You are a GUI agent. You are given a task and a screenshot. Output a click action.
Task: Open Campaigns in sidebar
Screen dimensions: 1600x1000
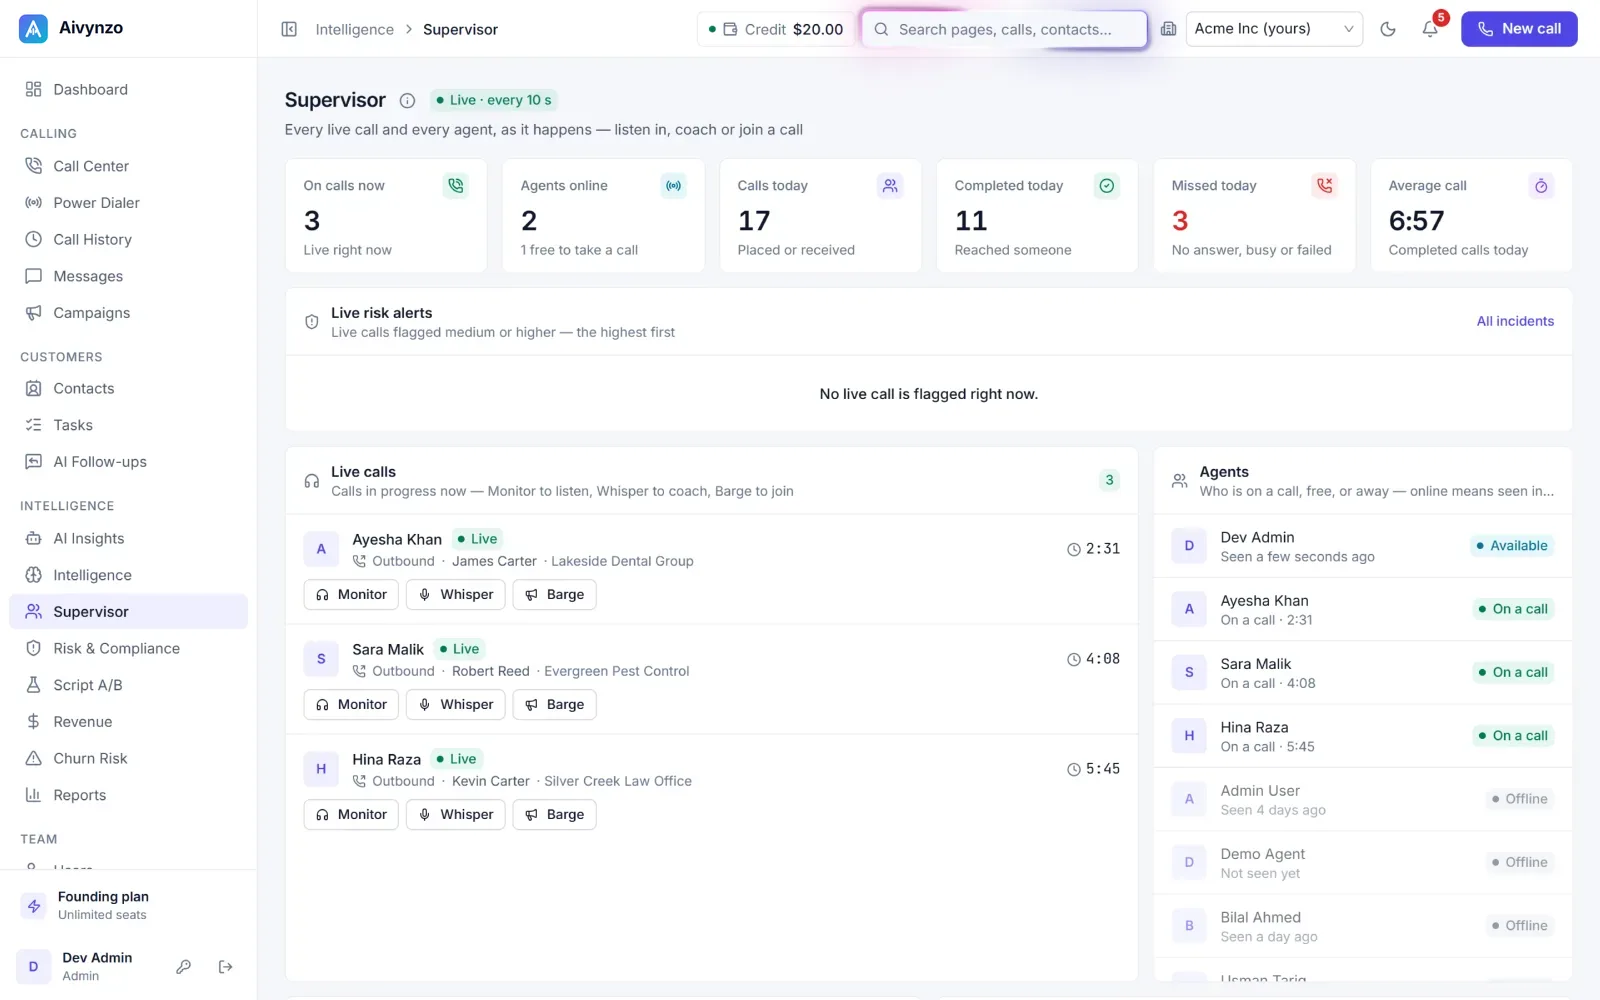[128, 313]
